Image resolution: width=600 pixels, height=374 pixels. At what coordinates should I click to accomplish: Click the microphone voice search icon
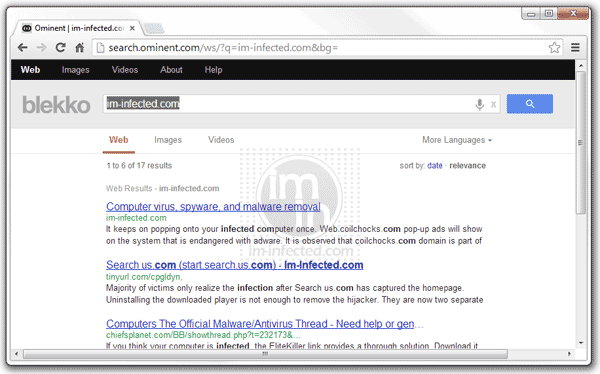[479, 104]
